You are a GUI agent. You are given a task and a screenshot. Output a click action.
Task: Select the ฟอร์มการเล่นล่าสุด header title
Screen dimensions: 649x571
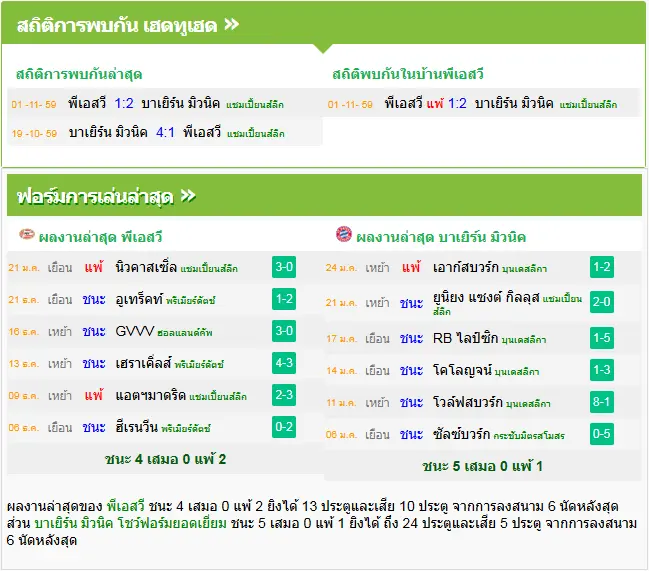point(95,197)
